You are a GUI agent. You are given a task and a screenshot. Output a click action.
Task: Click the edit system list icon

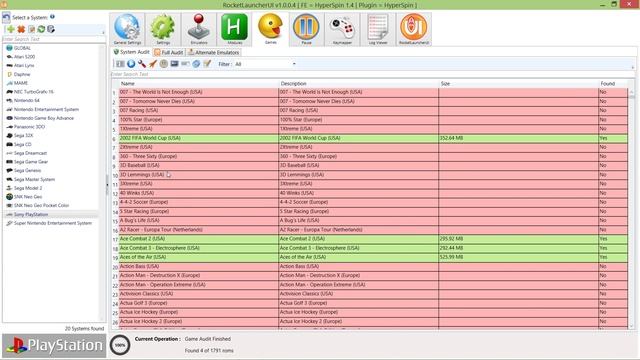point(31,29)
